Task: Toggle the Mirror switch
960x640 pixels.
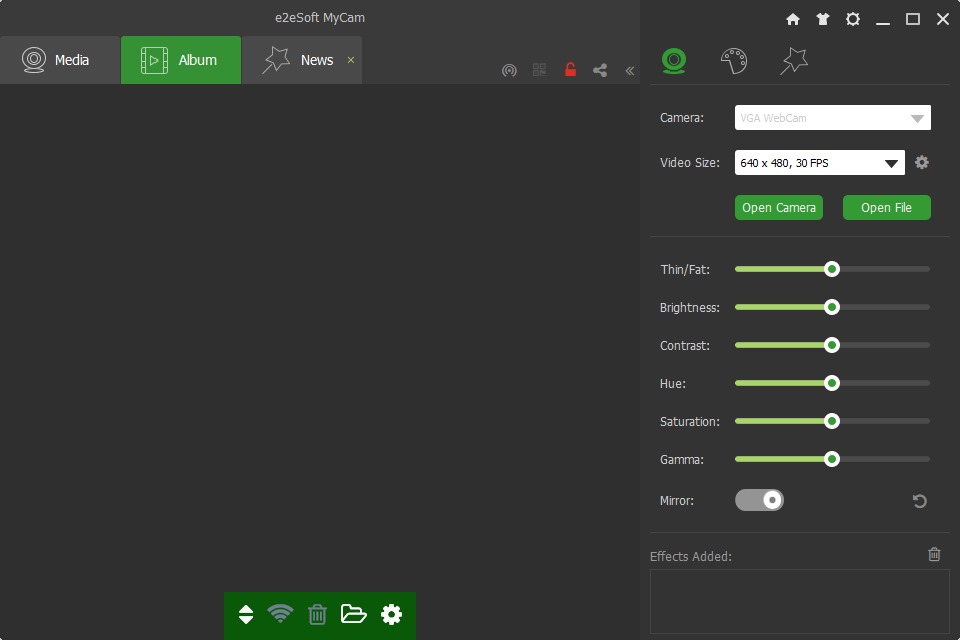Action: [759, 500]
